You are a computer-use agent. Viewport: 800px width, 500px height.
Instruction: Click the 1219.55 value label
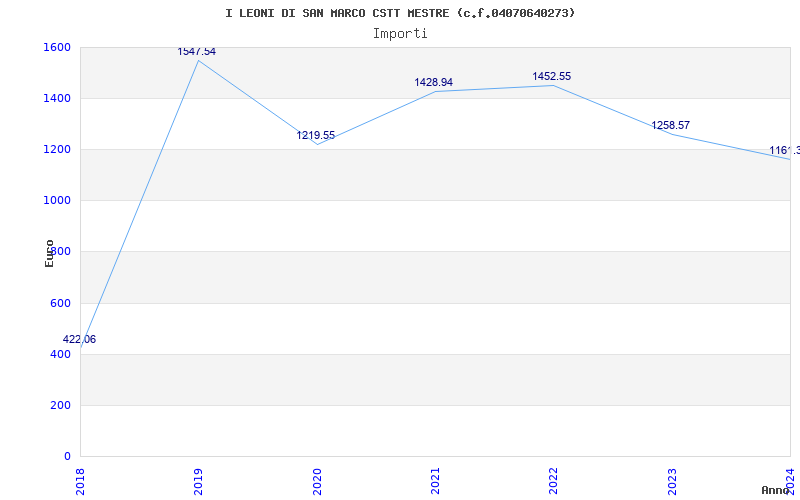coord(316,135)
